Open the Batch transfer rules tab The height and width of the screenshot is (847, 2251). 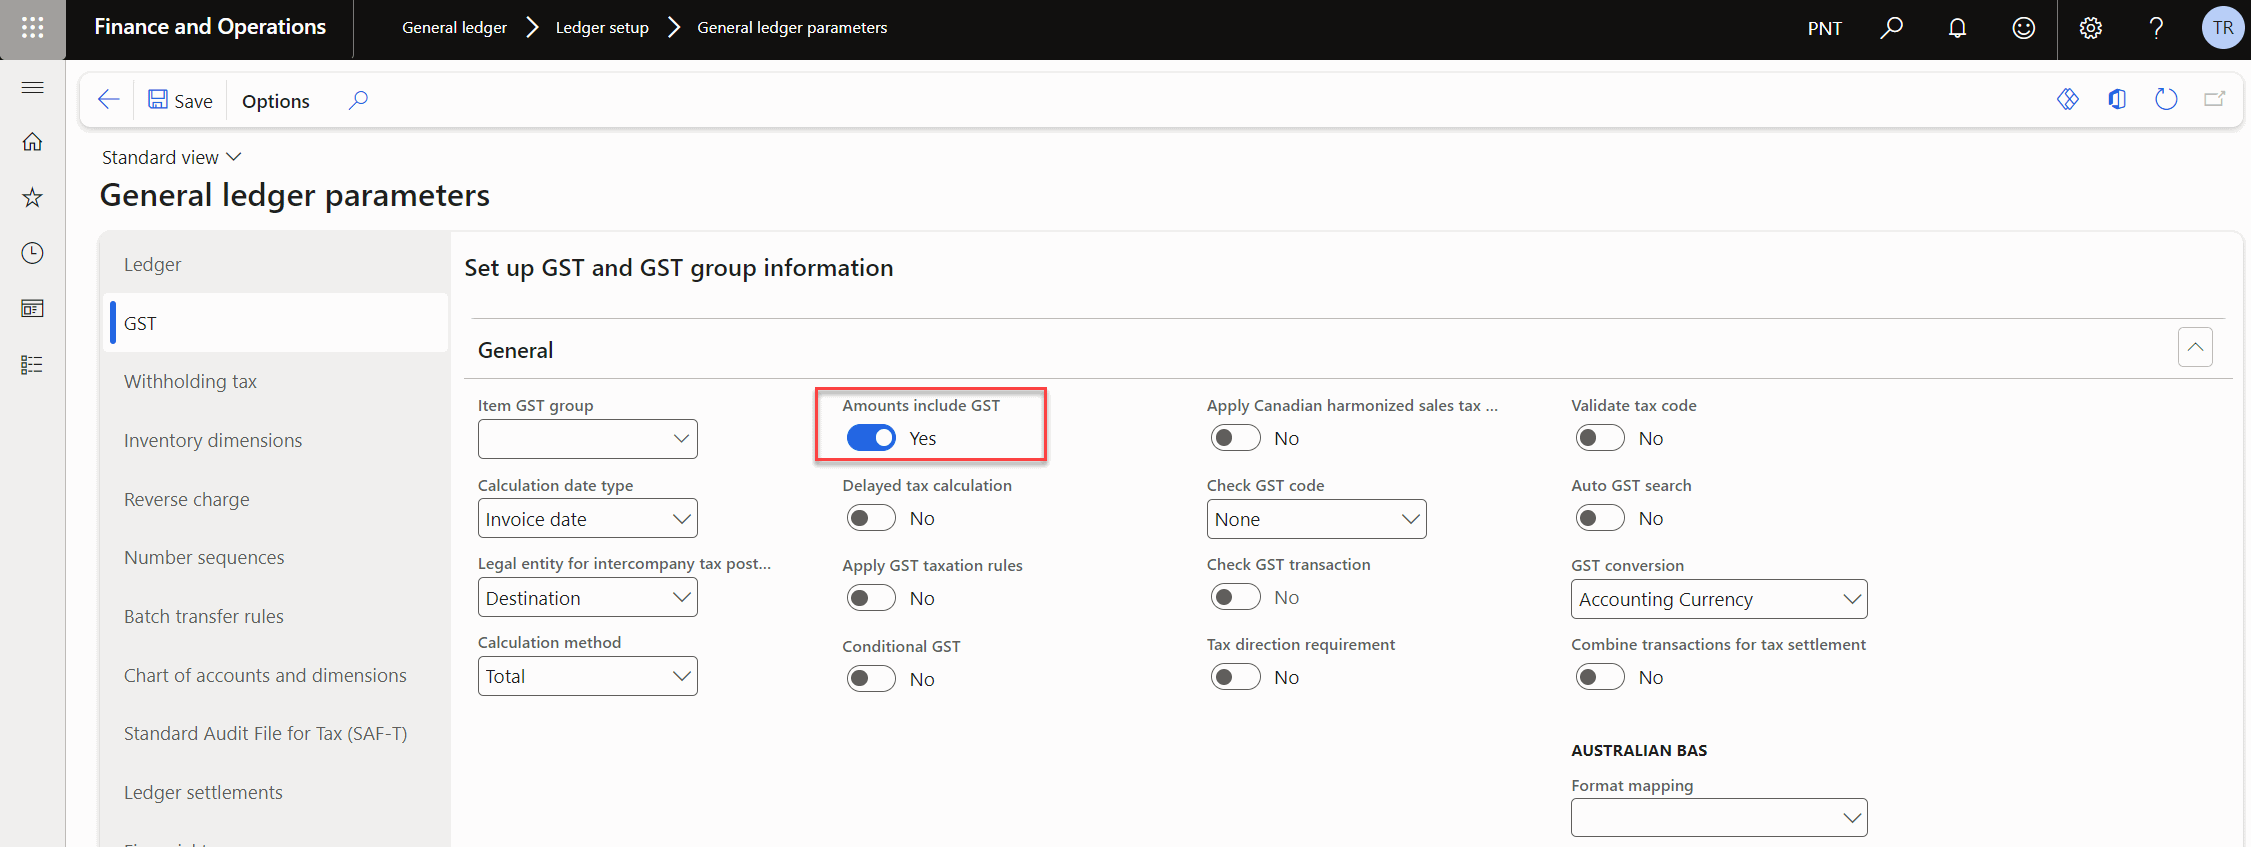[276, 616]
